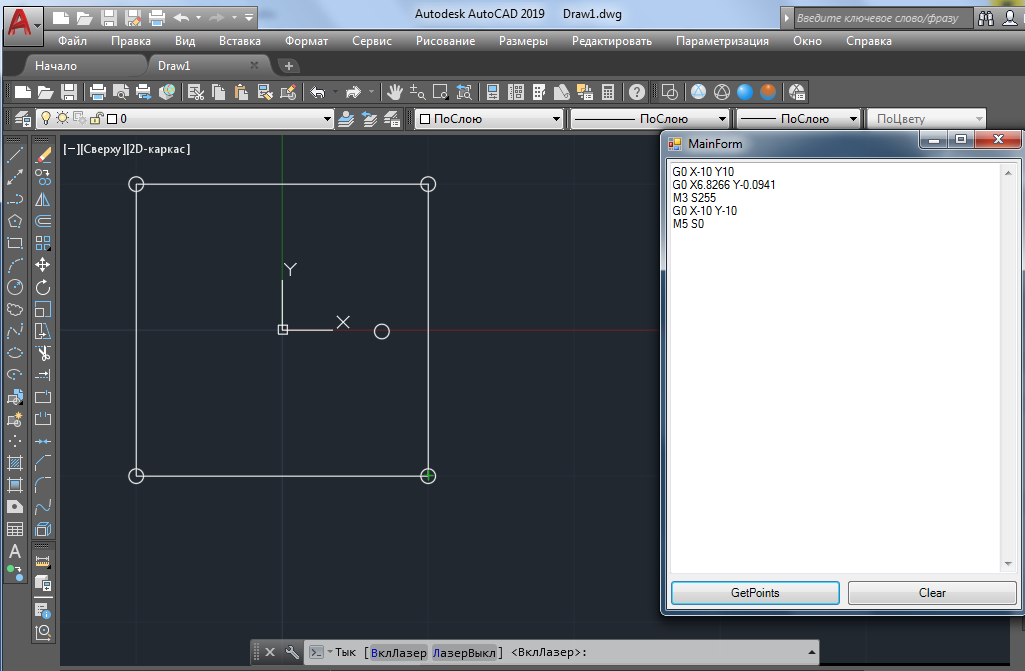Click the Measure distance ruler icon

click(x=42, y=561)
